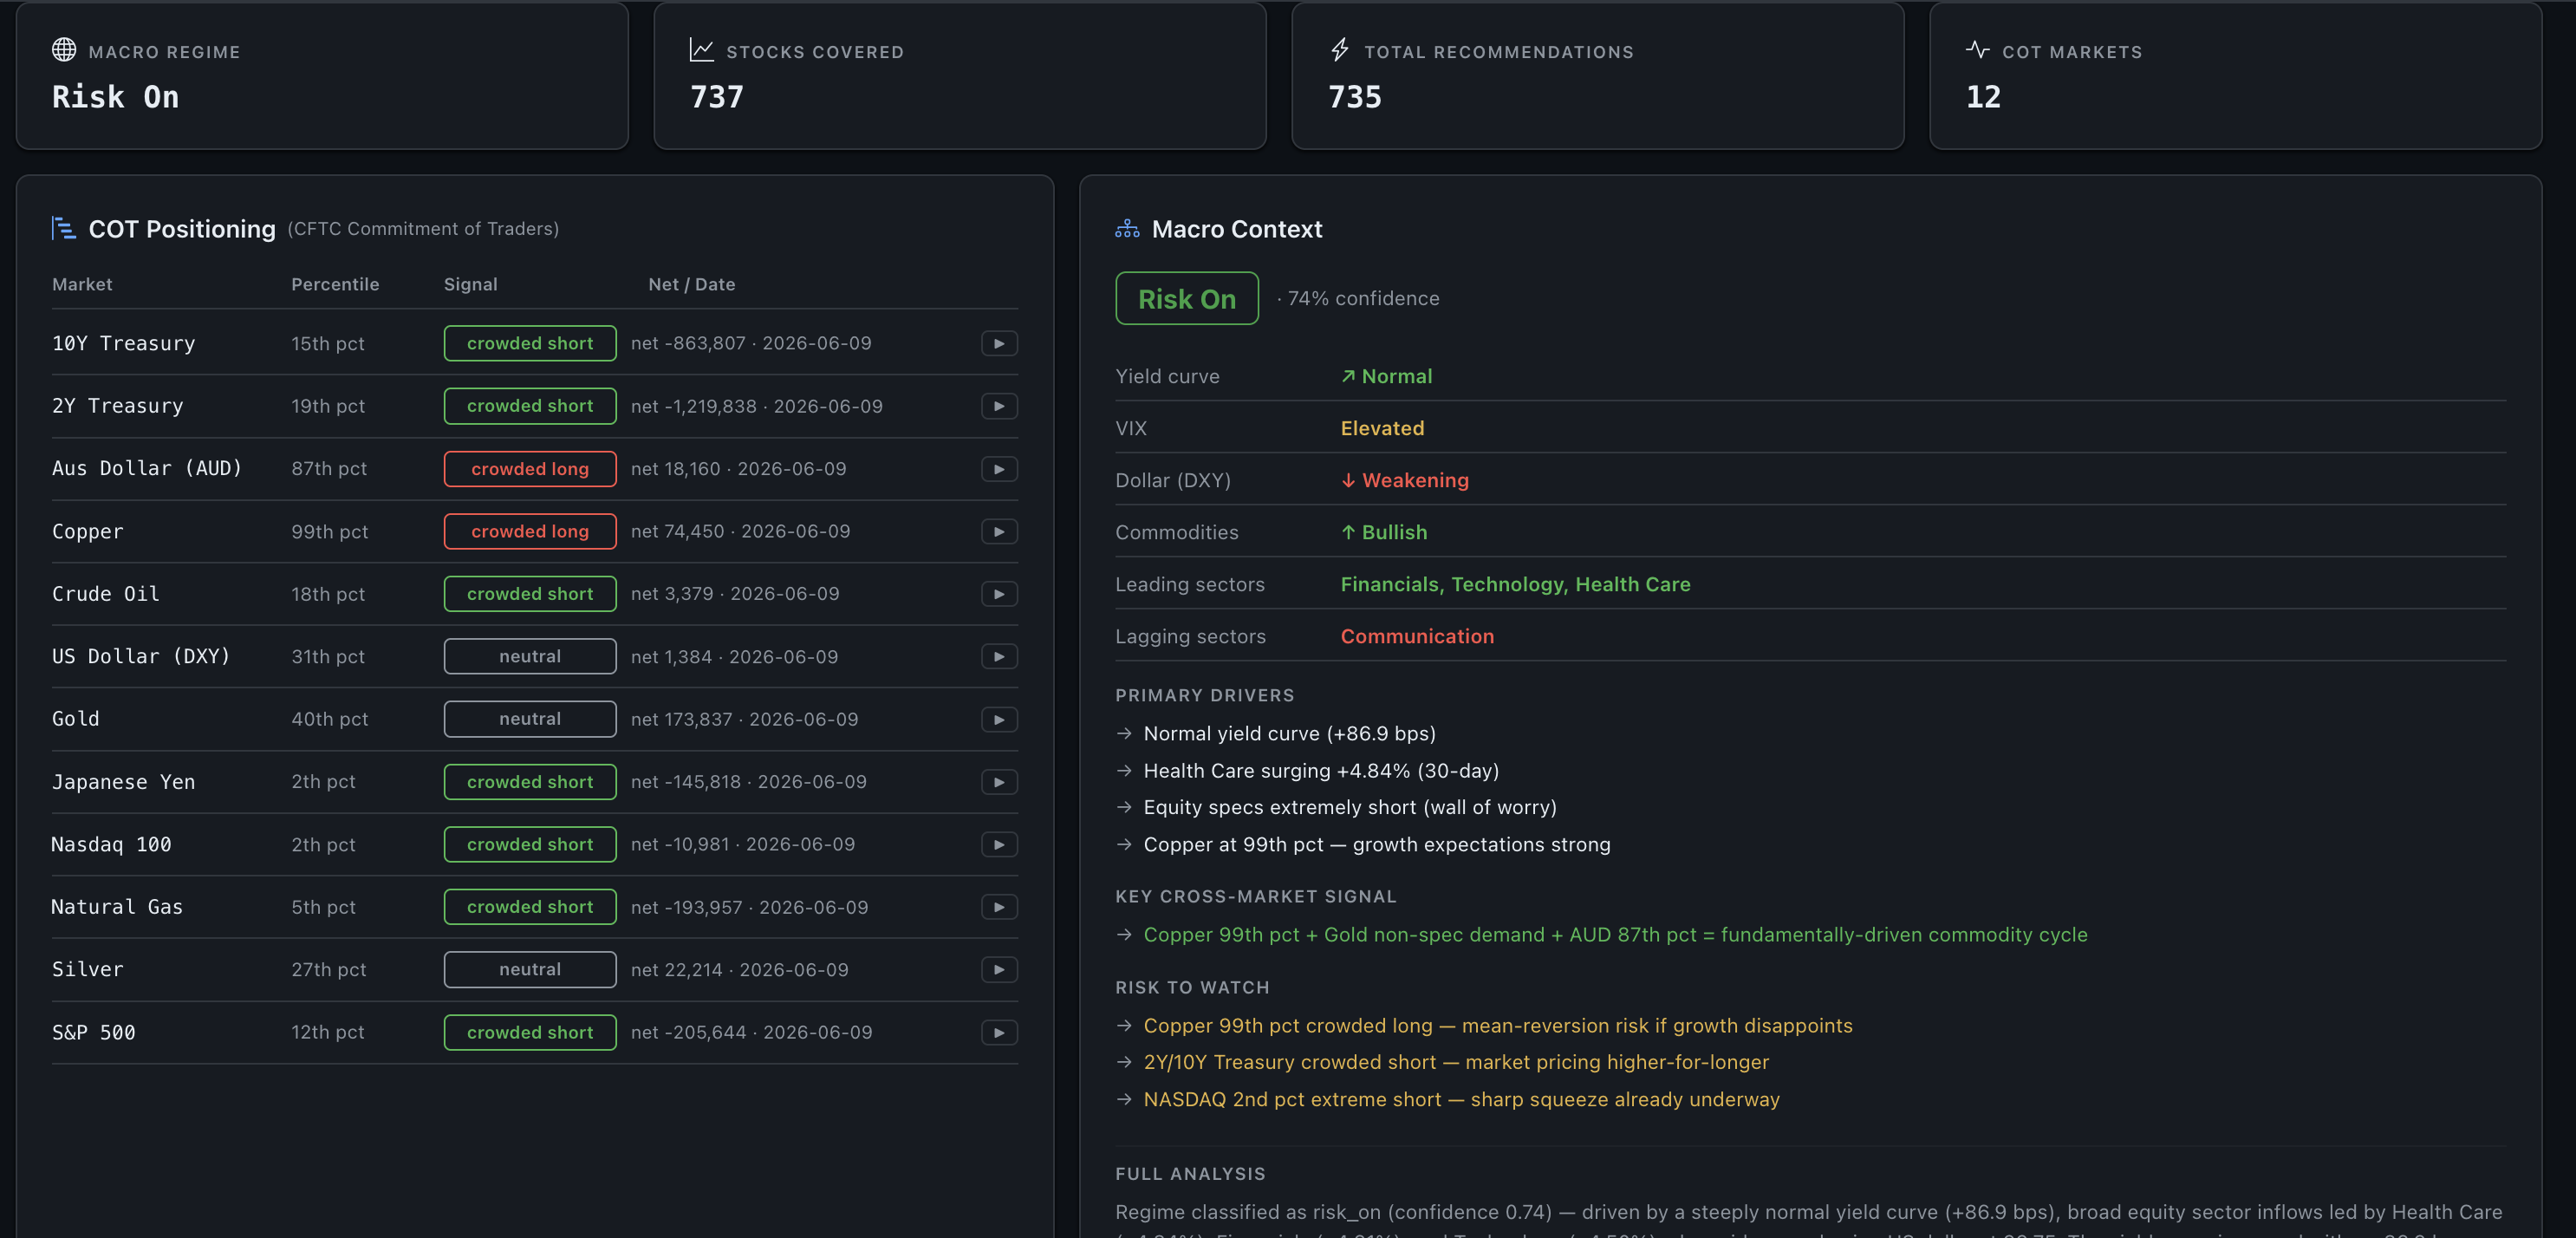
Task: Click the crowded long badge for Aus Dollar
Action: (x=530, y=469)
